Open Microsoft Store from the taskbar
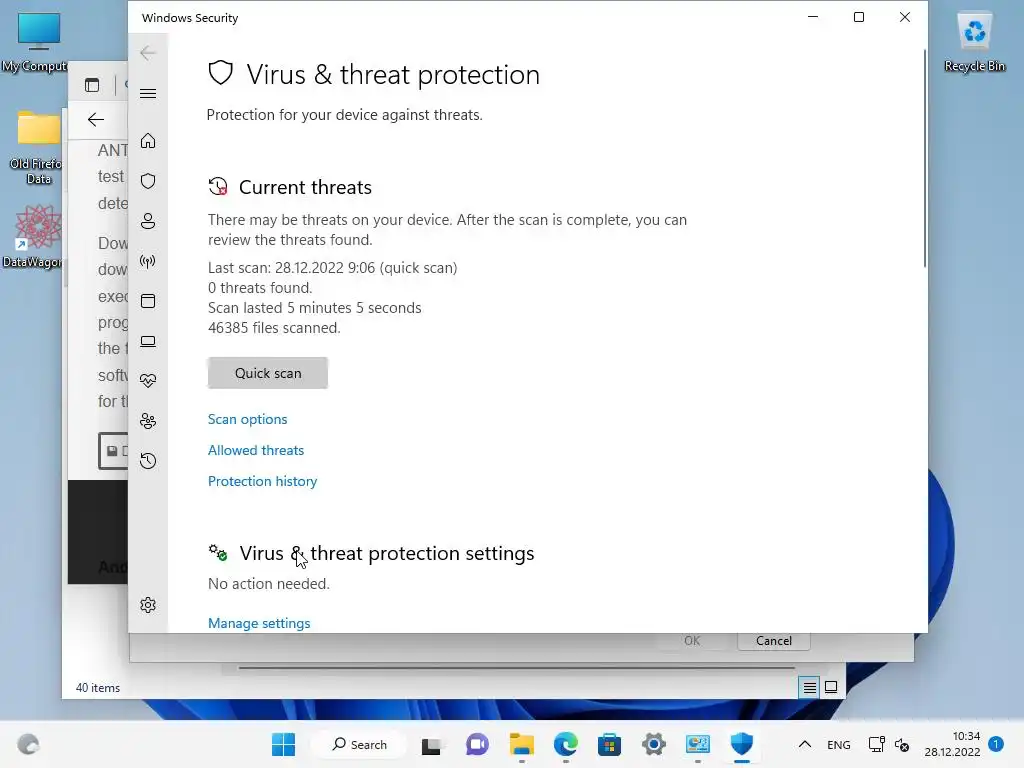 [609, 744]
